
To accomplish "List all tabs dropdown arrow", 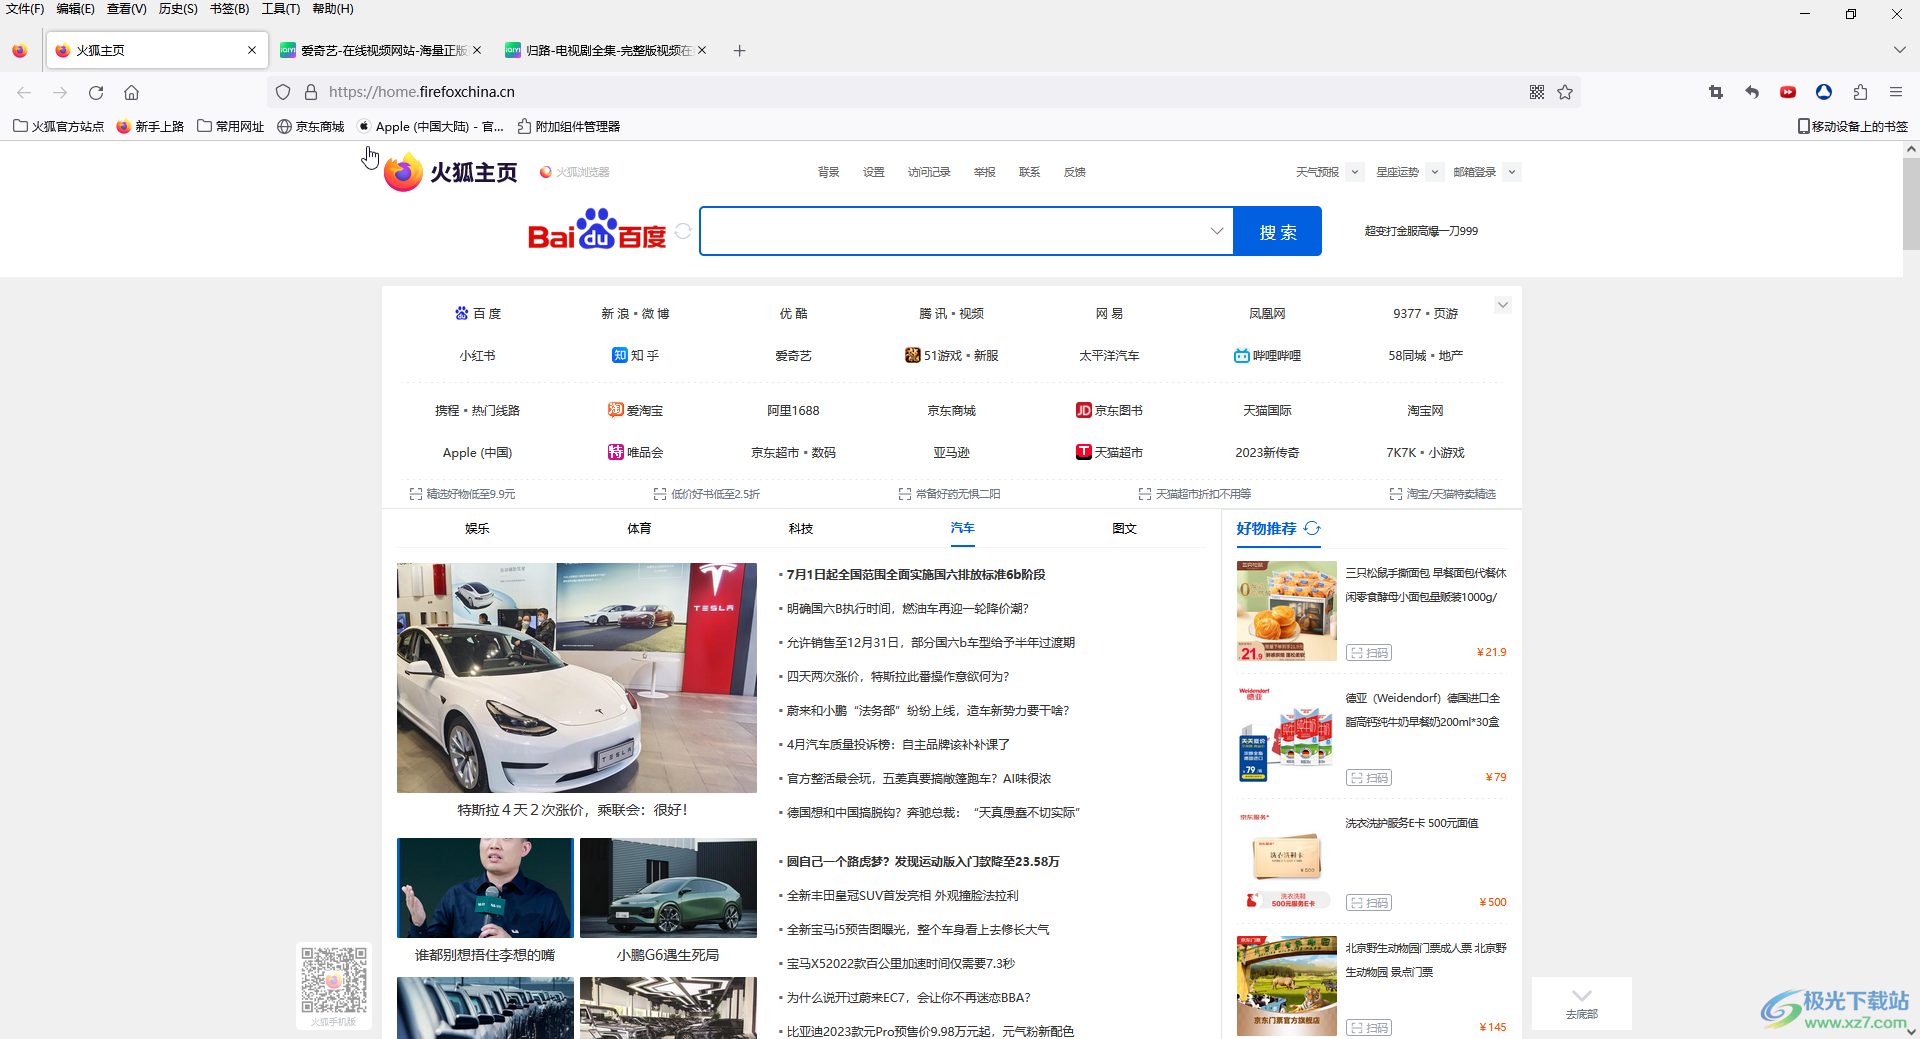I will click(1899, 50).
